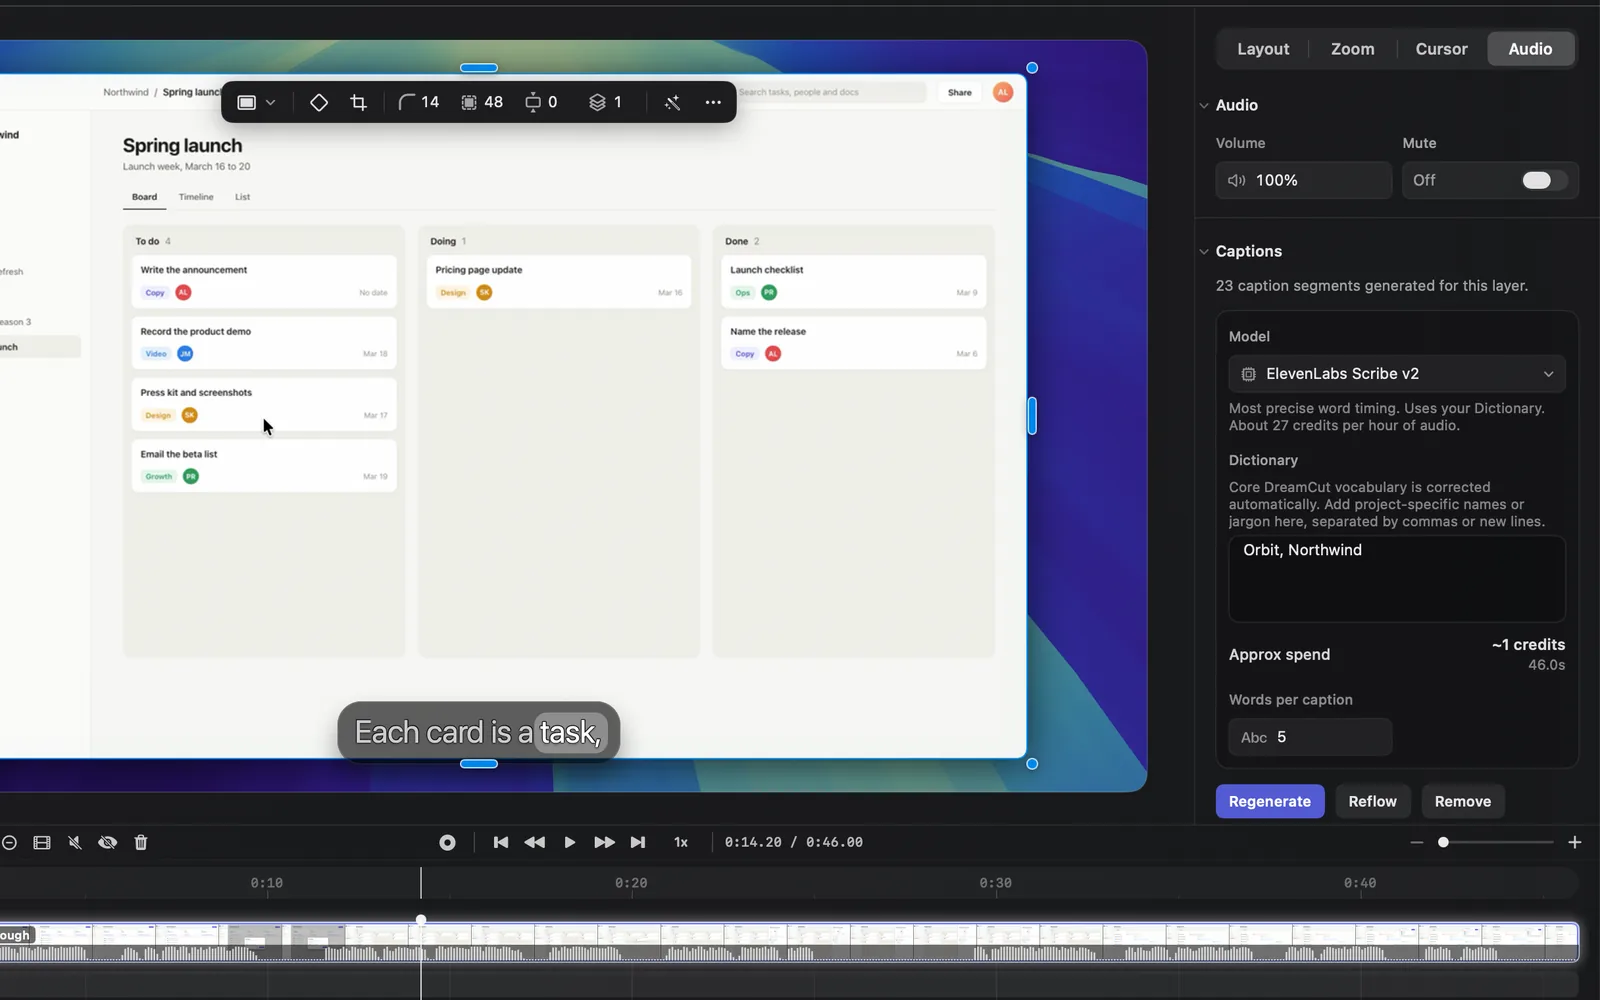1600x1000 pixels.
Task: Click the record button
Action: click(448, 843)
